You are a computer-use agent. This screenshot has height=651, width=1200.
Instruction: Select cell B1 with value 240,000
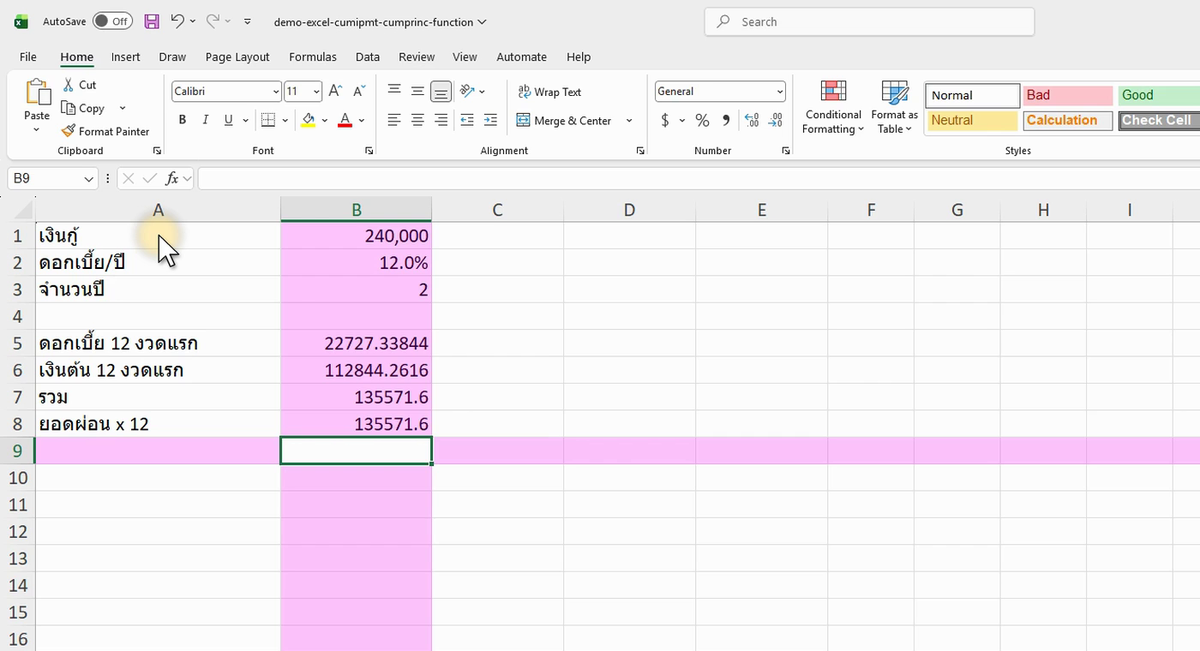[356, 236]
